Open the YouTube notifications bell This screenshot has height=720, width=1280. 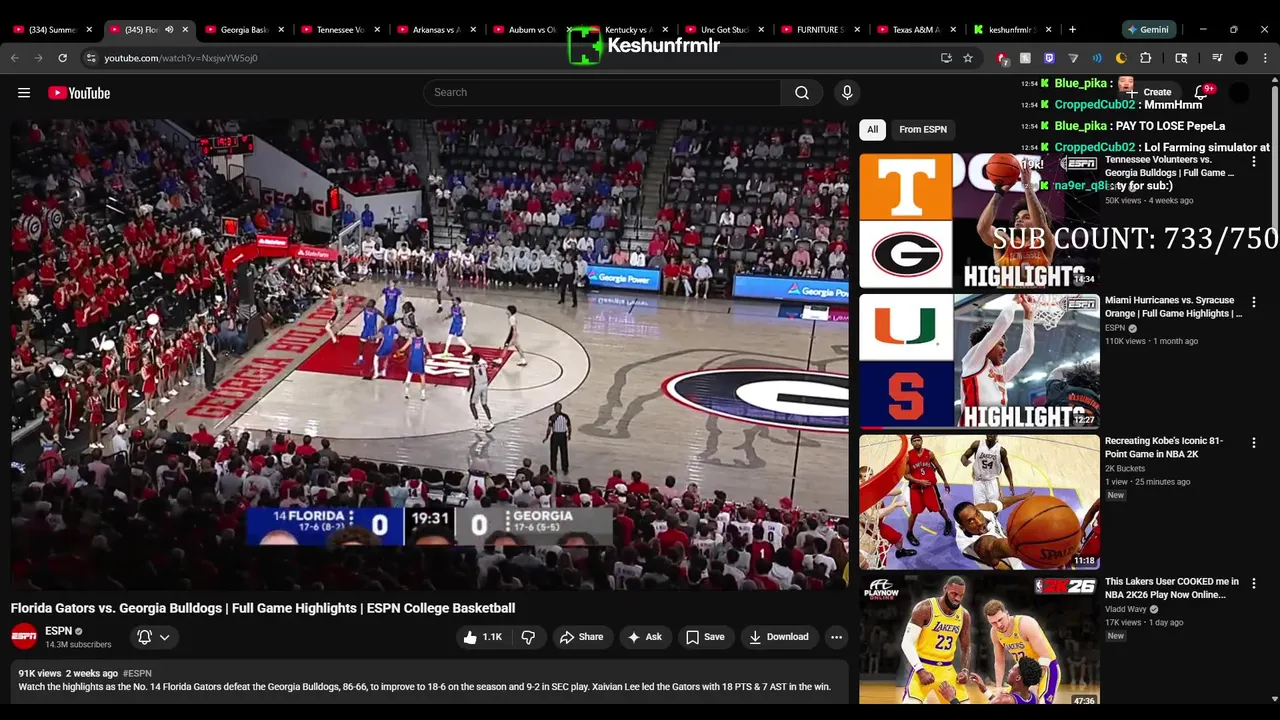(x=1201, y=92)
